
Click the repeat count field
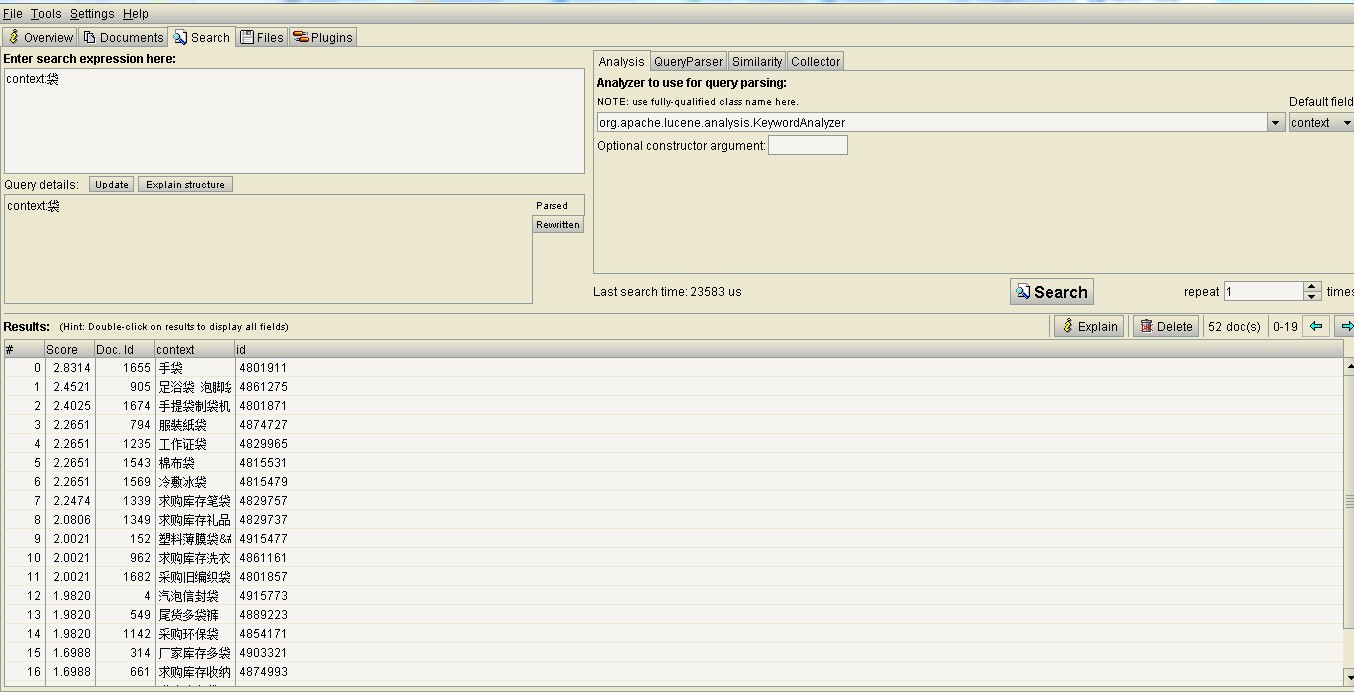pos(1264,291)
